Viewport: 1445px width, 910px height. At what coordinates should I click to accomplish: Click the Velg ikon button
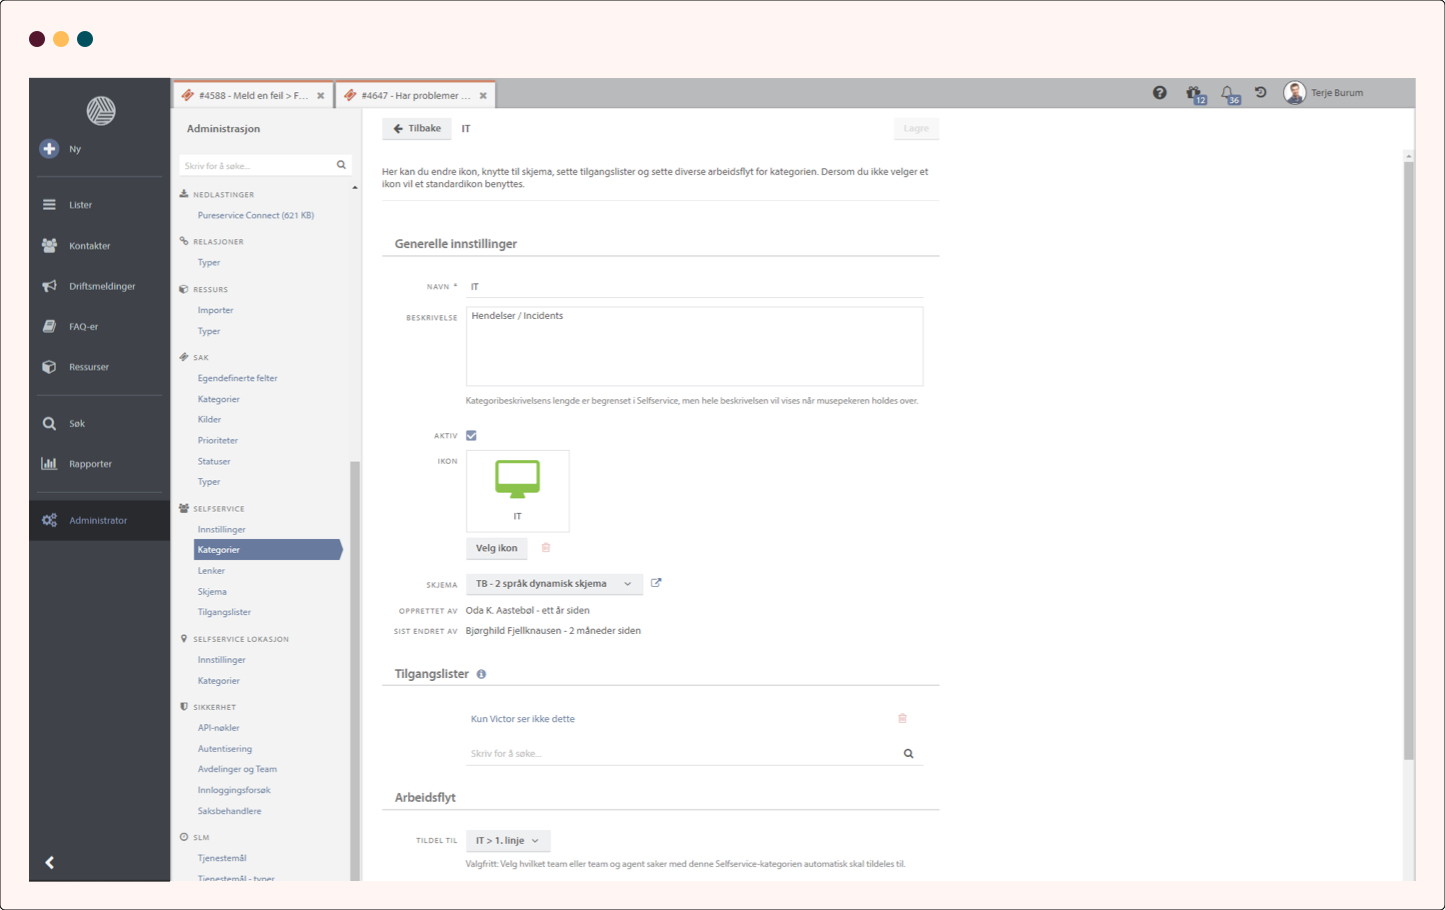(x=496, y=549)
